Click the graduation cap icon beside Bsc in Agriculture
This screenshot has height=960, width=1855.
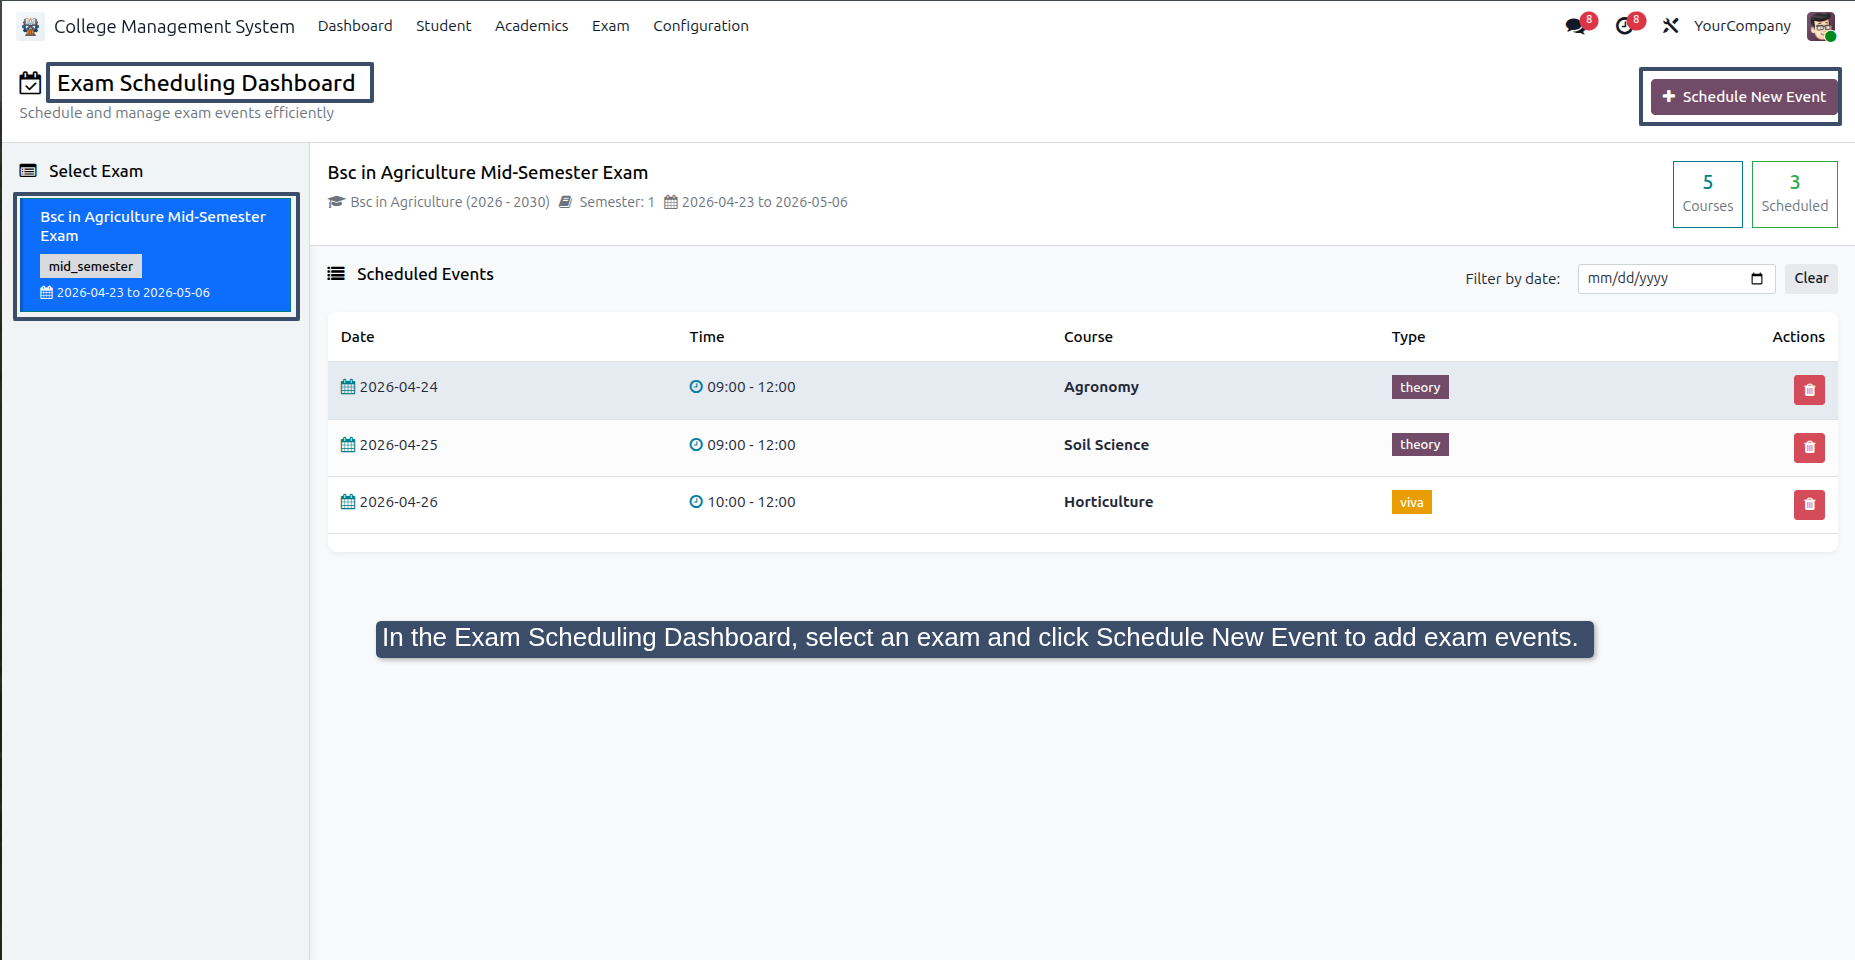[x=336, y=202]
